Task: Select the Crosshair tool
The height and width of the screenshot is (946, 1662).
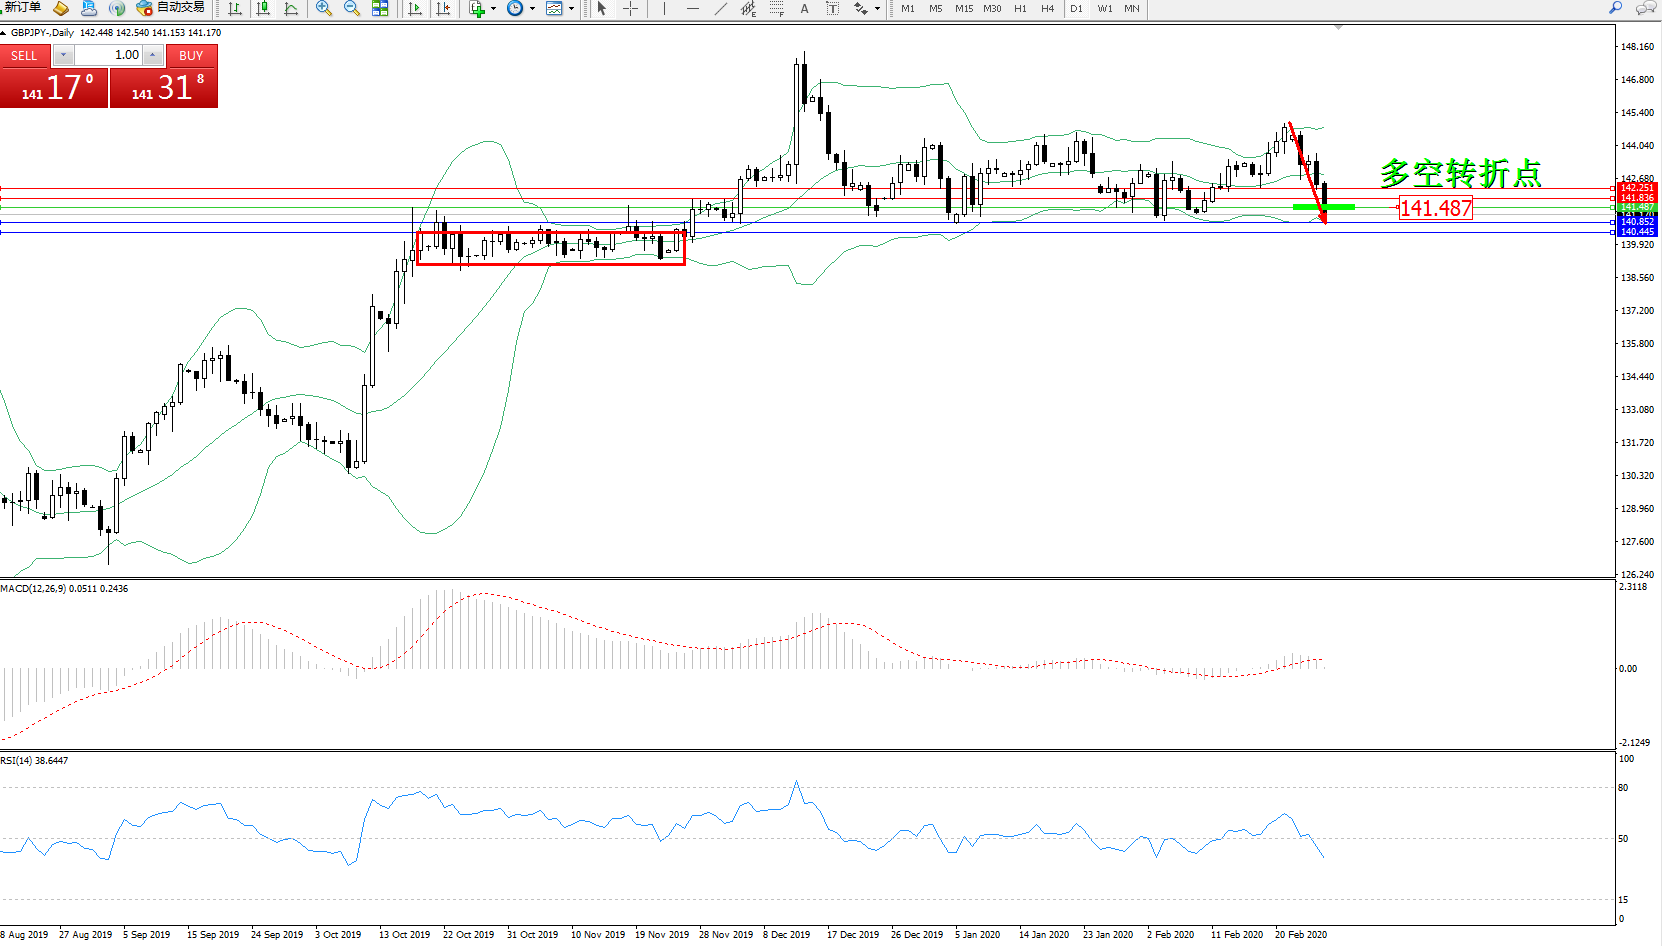Action: pos(631,8)
